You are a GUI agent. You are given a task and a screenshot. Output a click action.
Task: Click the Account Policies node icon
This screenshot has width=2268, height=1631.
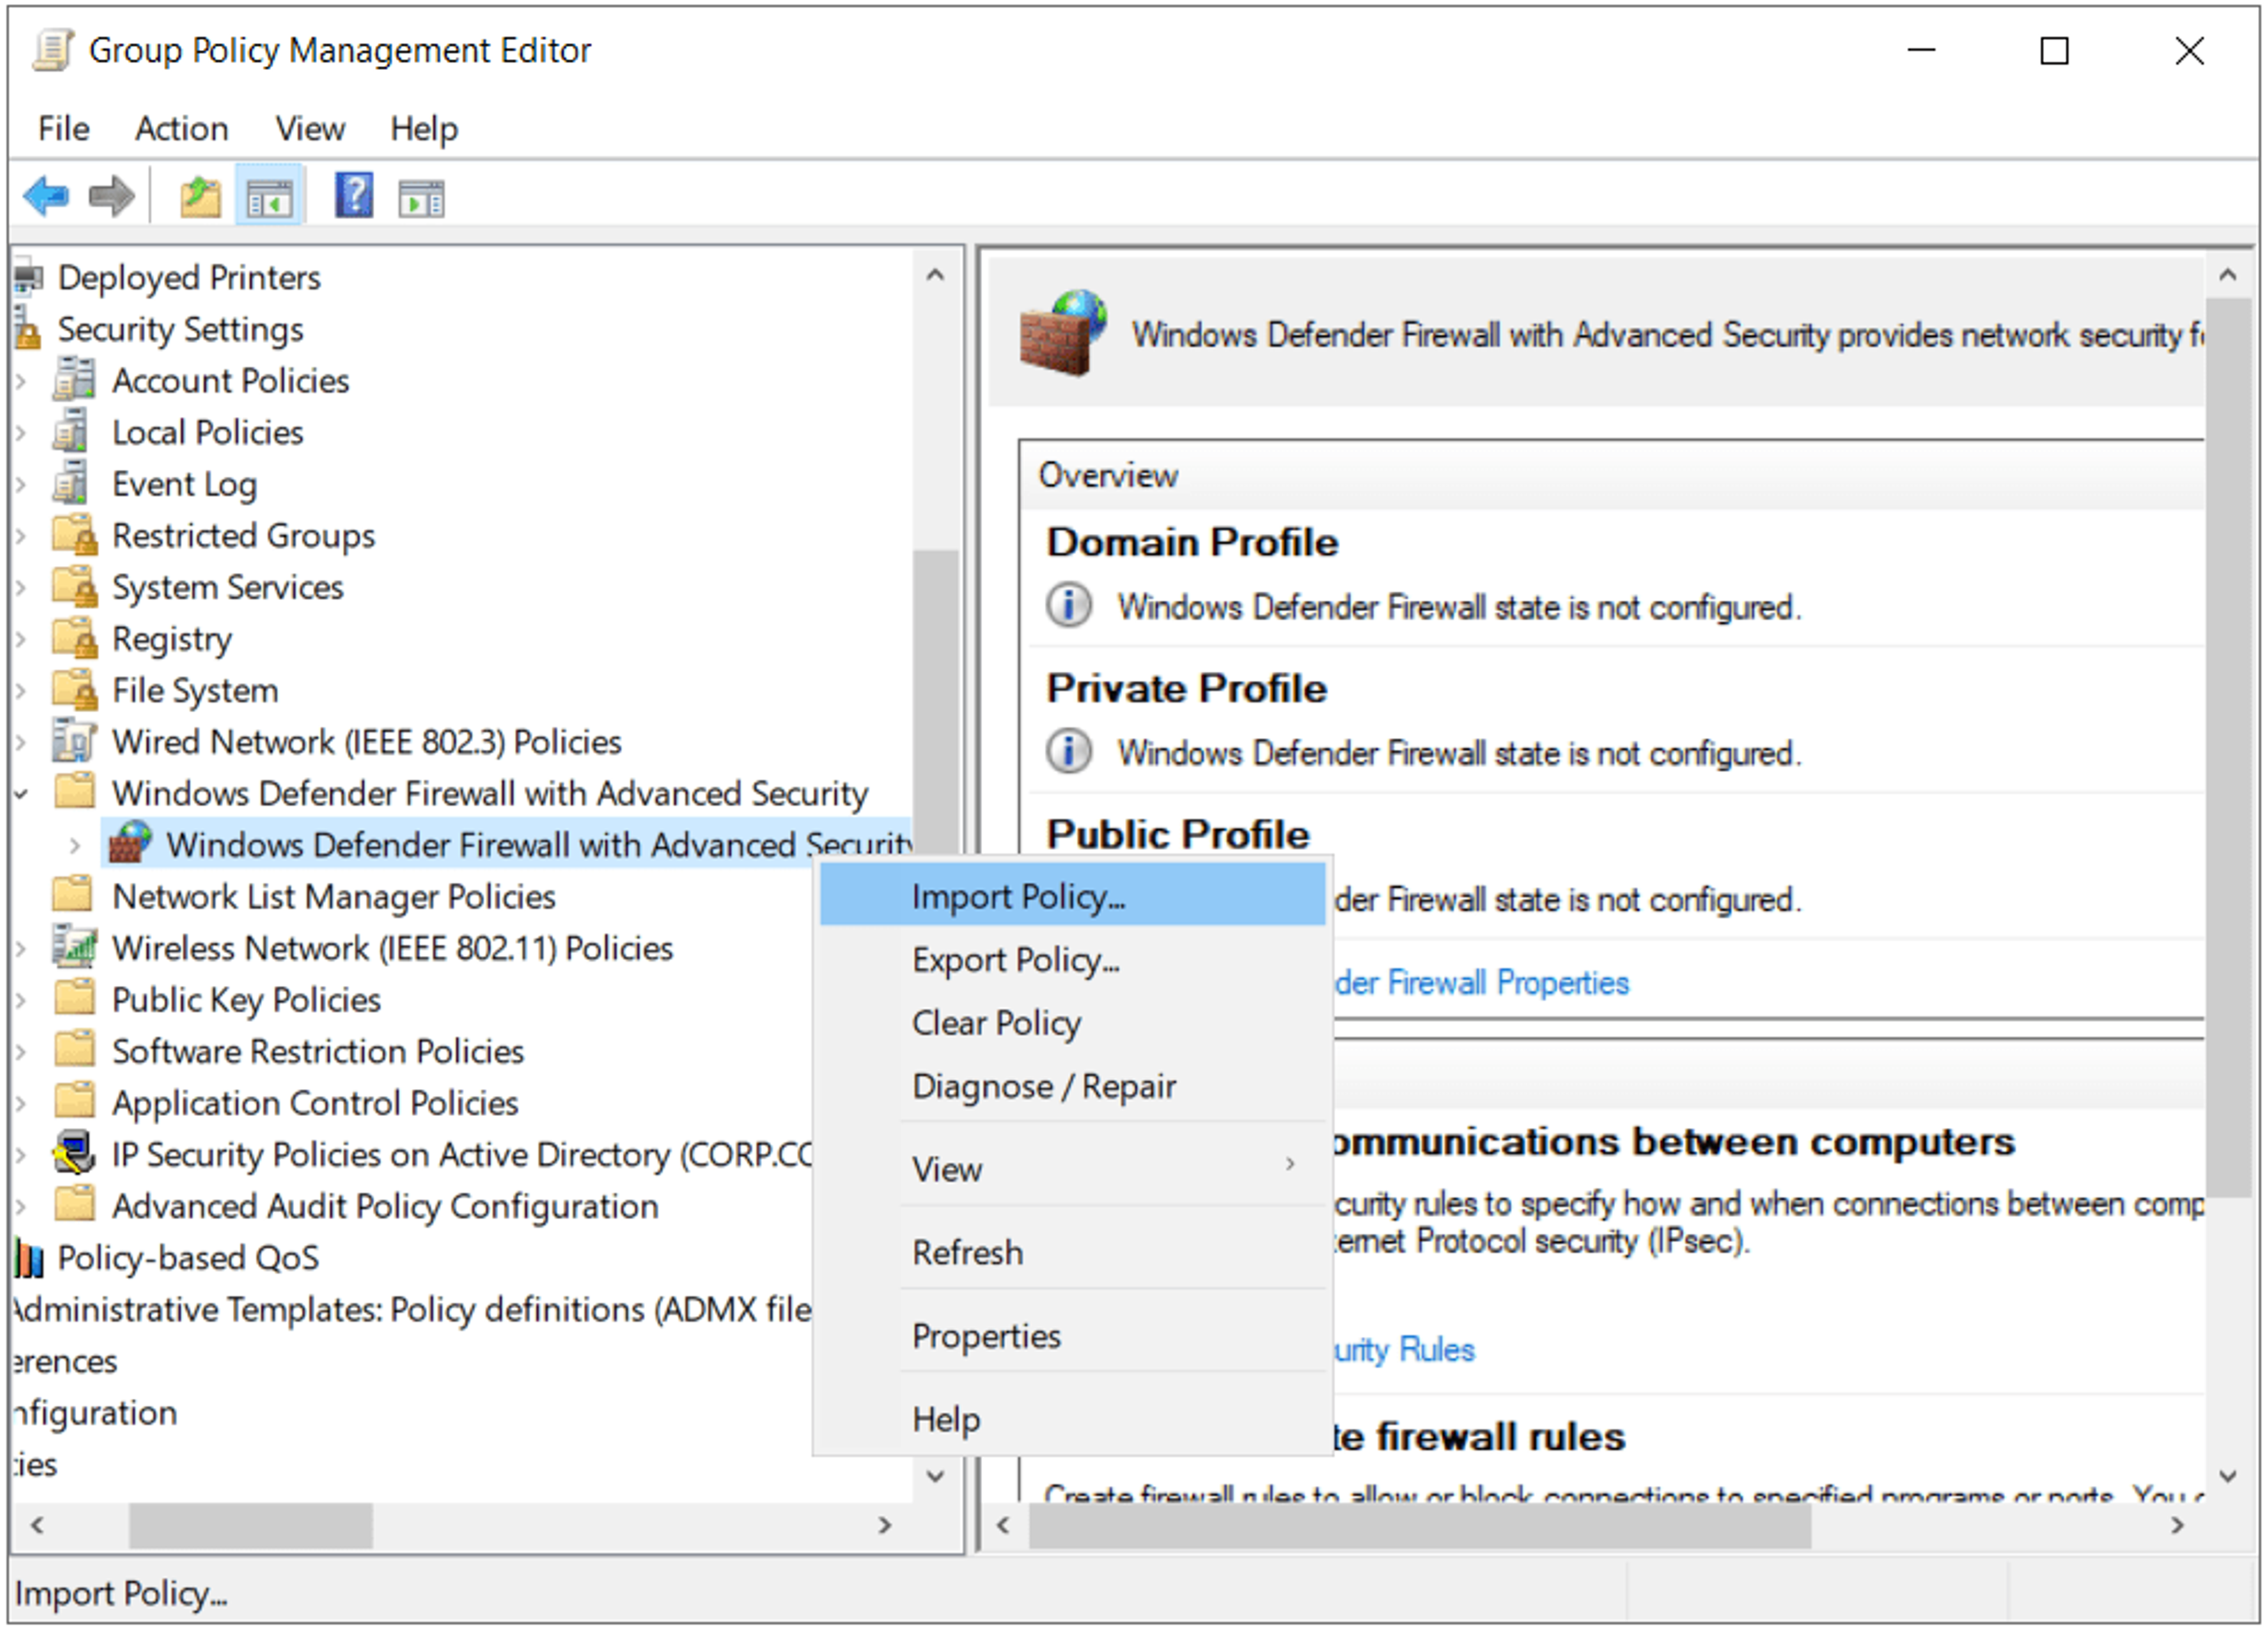coord(74,380)
